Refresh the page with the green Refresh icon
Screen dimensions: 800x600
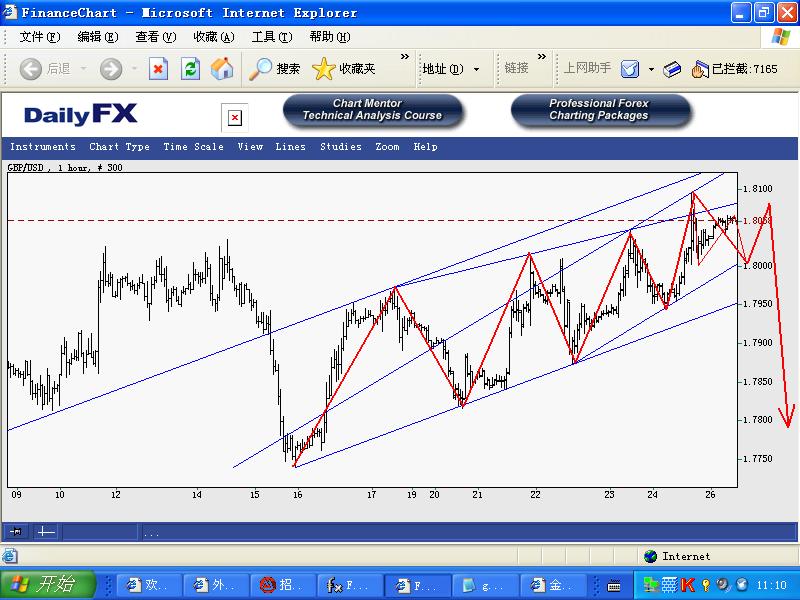pos(190,69)
